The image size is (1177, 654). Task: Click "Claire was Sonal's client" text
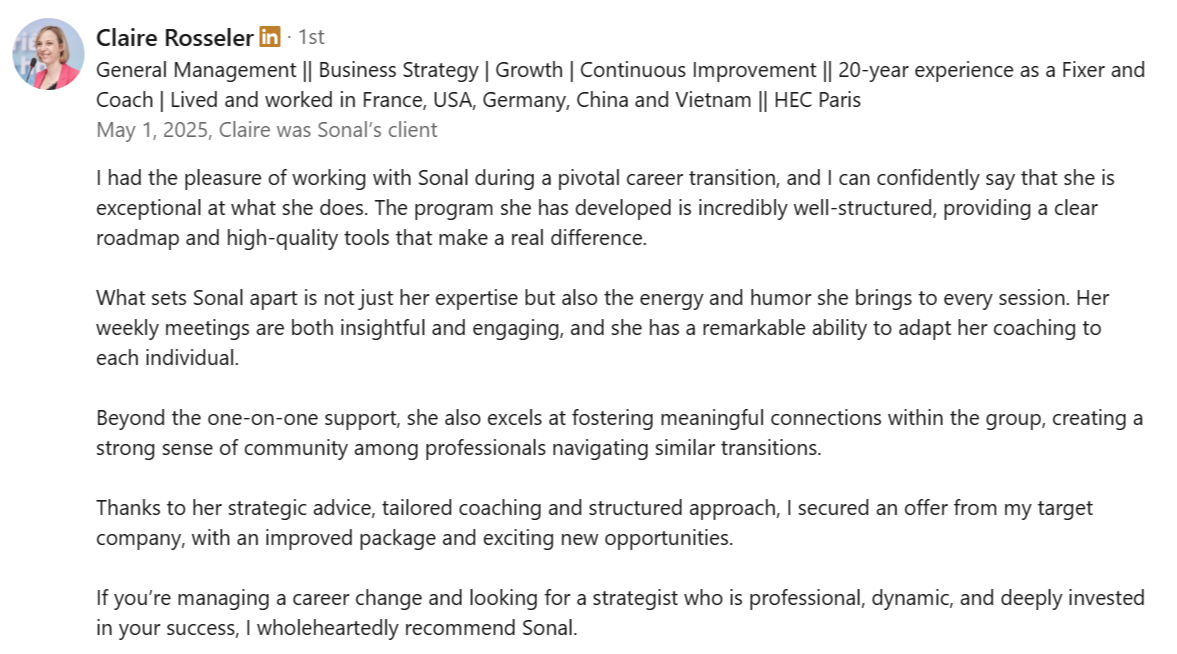click(328, 130)
